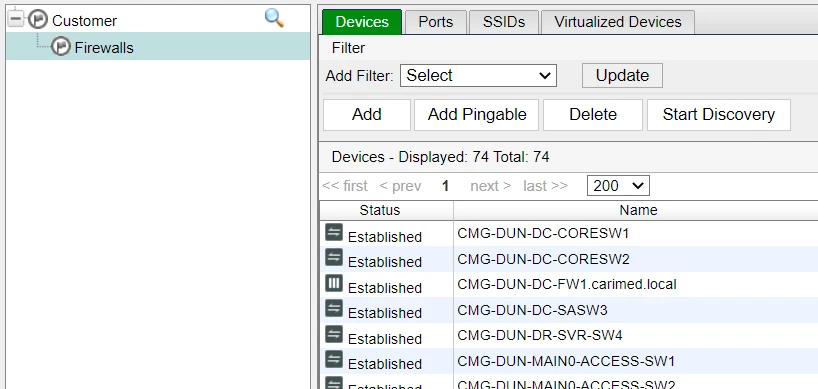Click the Add Pingable button
Viewport: 818px width, 389px height.
pyautogui.click(x=477, y=115)
